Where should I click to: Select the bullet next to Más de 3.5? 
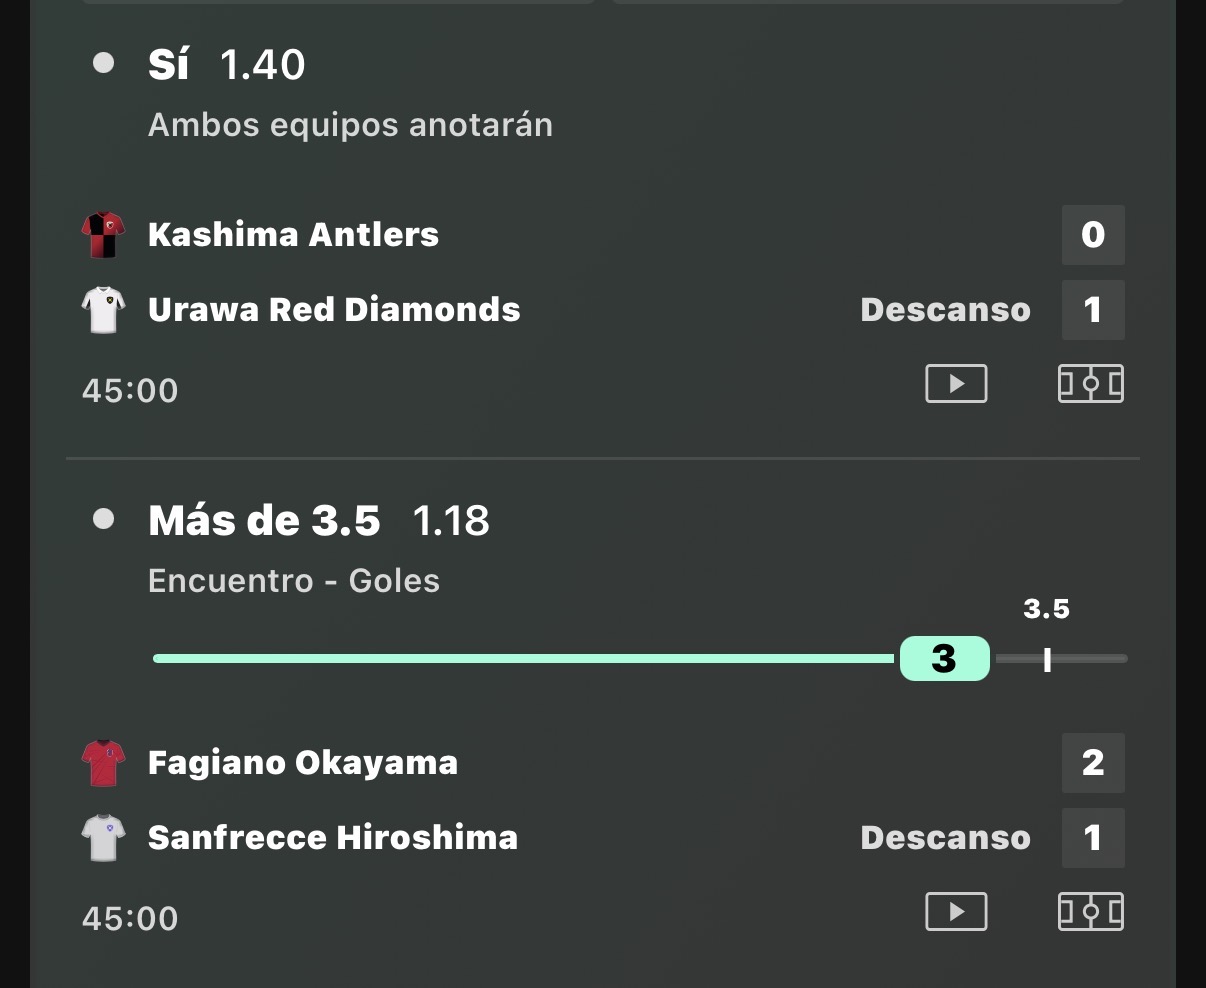[x=103, y=519]
